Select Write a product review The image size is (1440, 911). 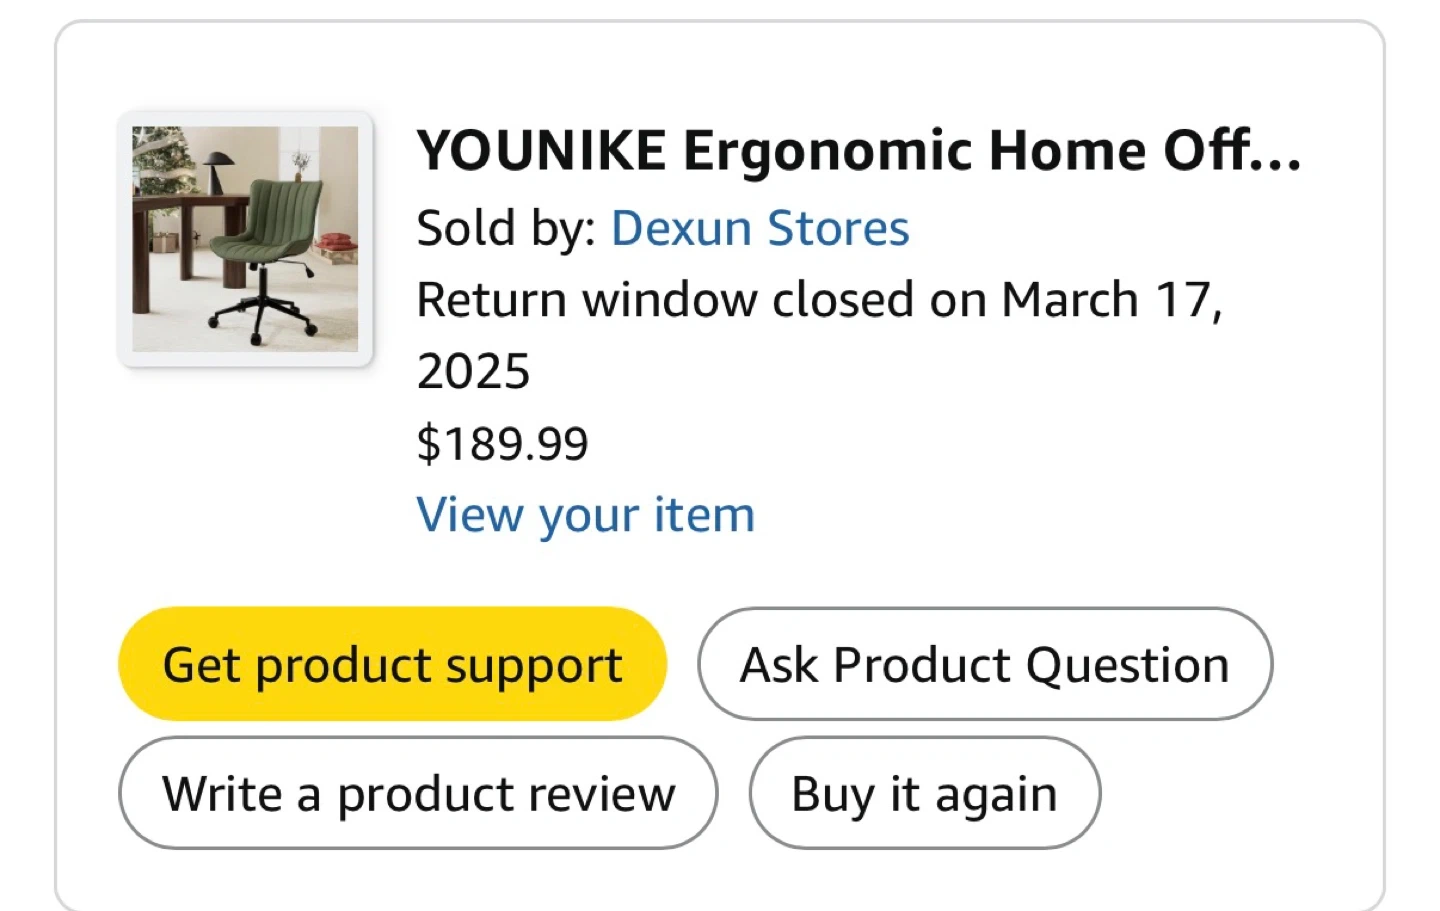coord(418,794)
